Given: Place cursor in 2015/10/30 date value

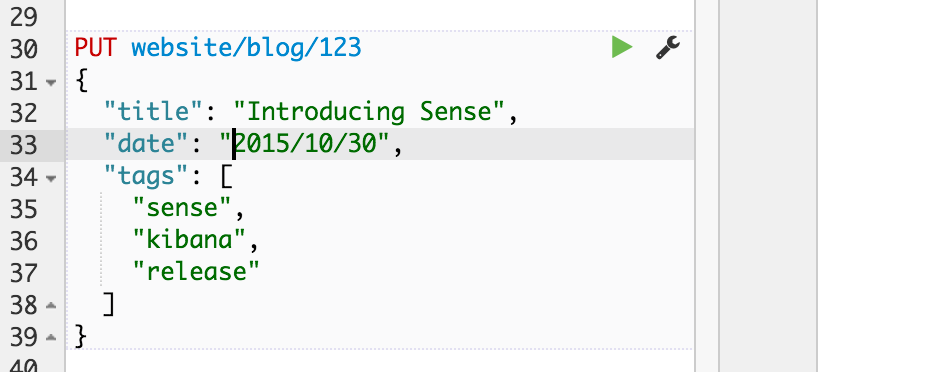Looking at the screenshot, I should [x=306, y=144].
